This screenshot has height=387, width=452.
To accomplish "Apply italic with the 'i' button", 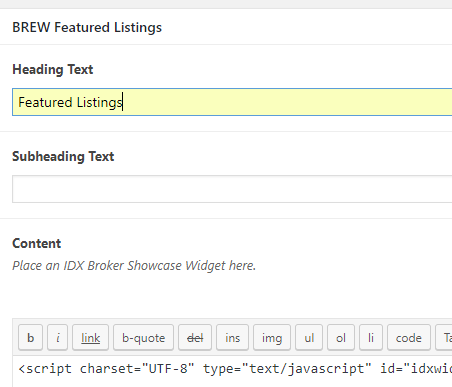I will (x=57, y=337).
